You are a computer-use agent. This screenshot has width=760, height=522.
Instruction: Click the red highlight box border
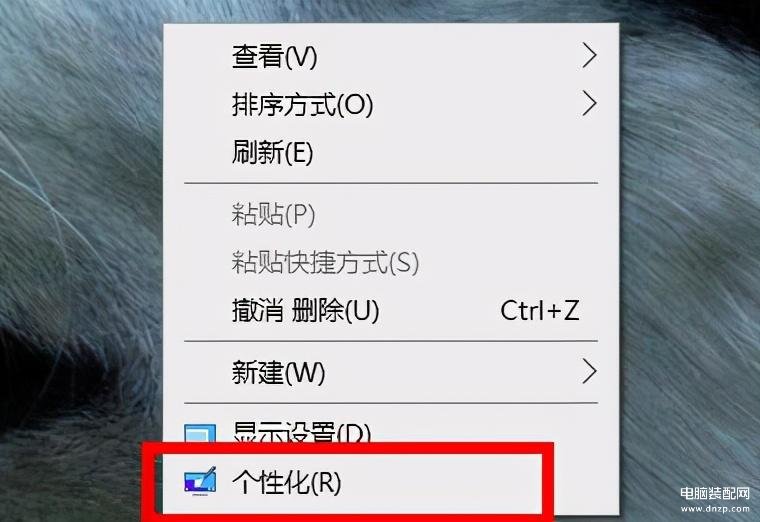(347, 448)
